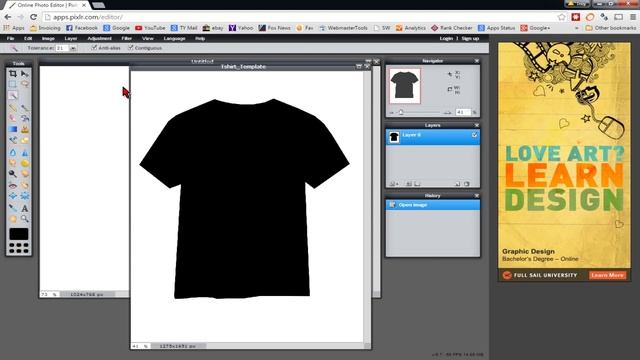The width and height of the screenshot is (640, 360).
Task: Select the Sponge tool
Action: coord(25,163)
